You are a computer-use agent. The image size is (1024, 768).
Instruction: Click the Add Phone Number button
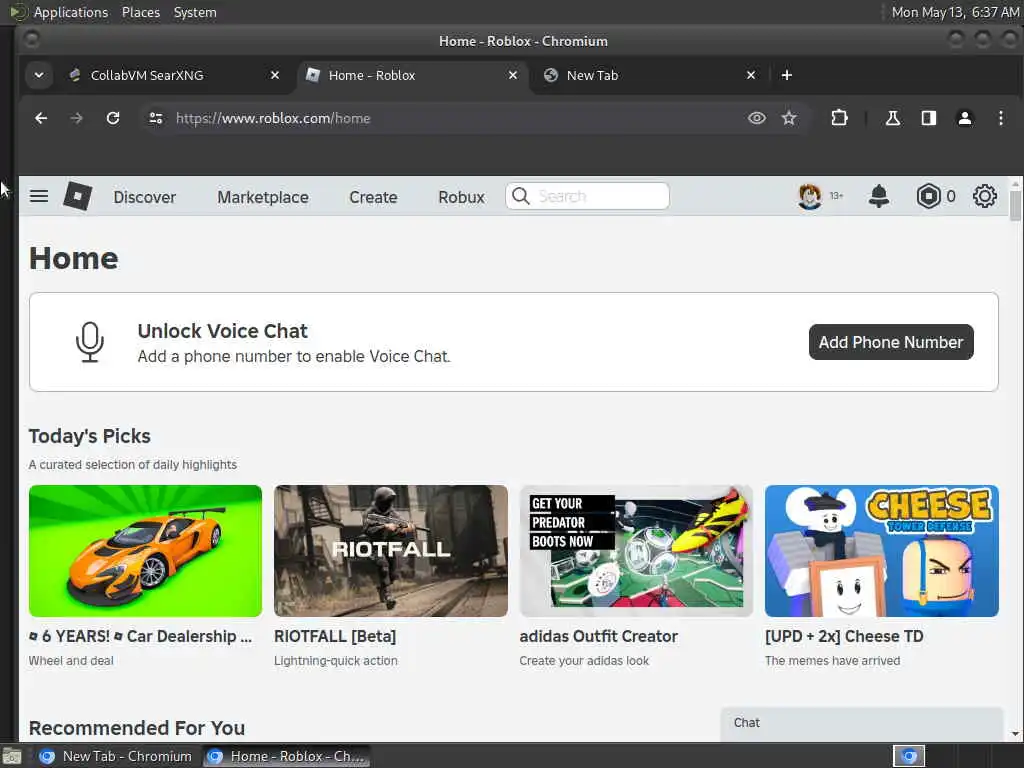pos(891,342)
